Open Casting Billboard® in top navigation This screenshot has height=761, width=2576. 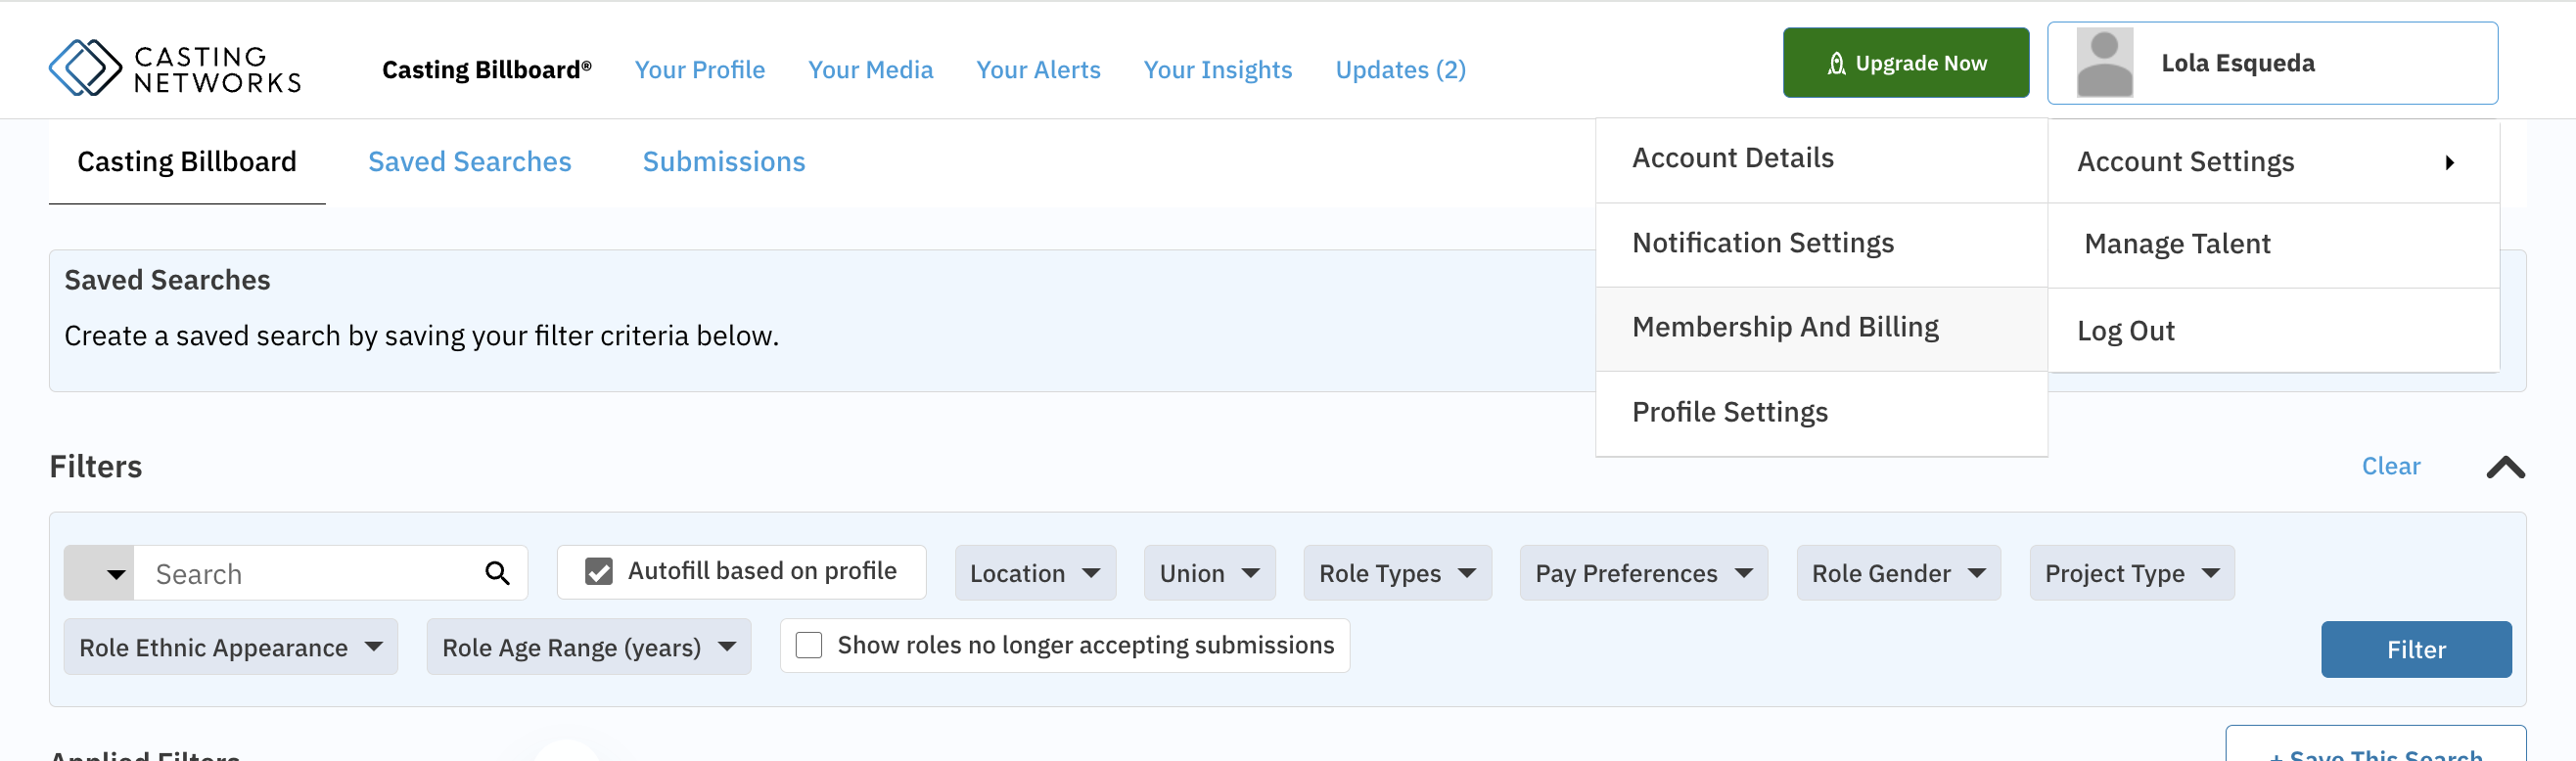point(486,69)
